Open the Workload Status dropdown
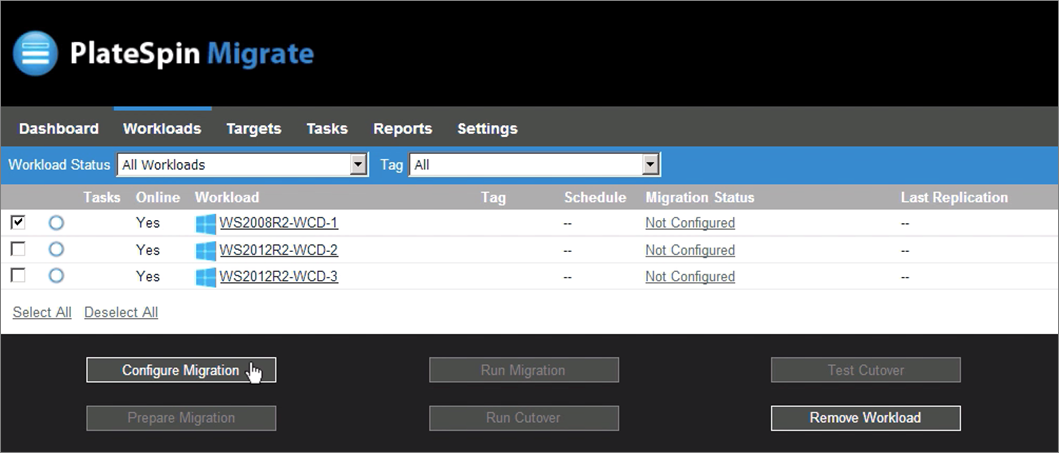Screen dimensions: 1059x453 coord(242,165)
